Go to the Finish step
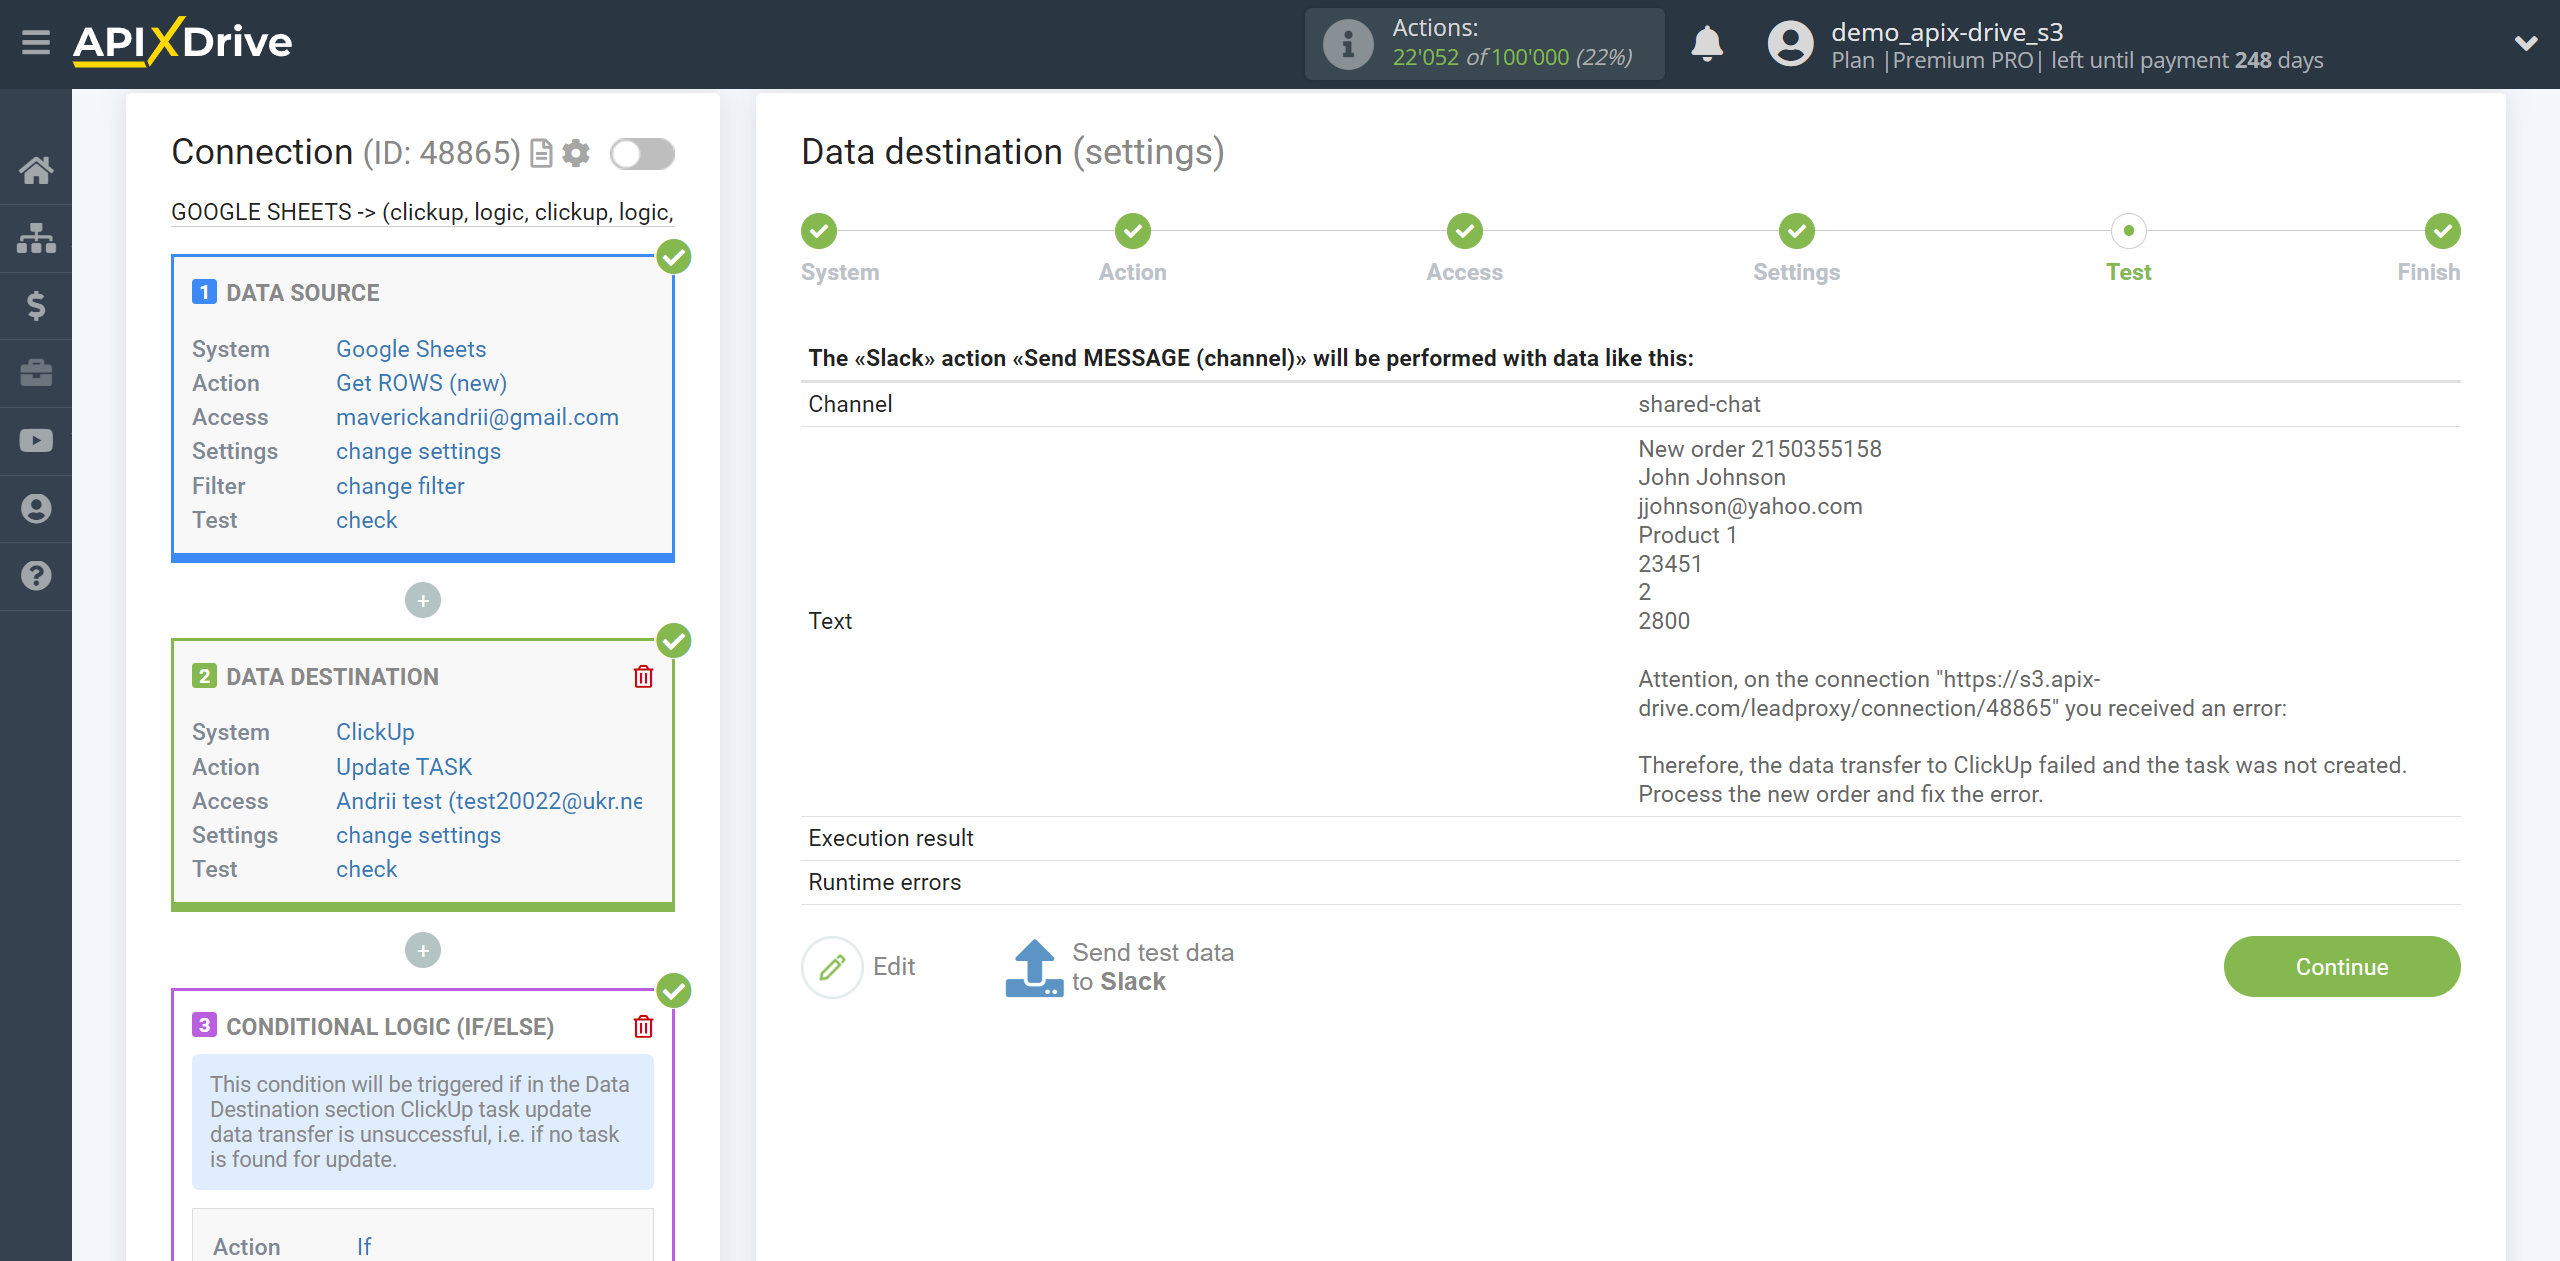 point(2443,231)
